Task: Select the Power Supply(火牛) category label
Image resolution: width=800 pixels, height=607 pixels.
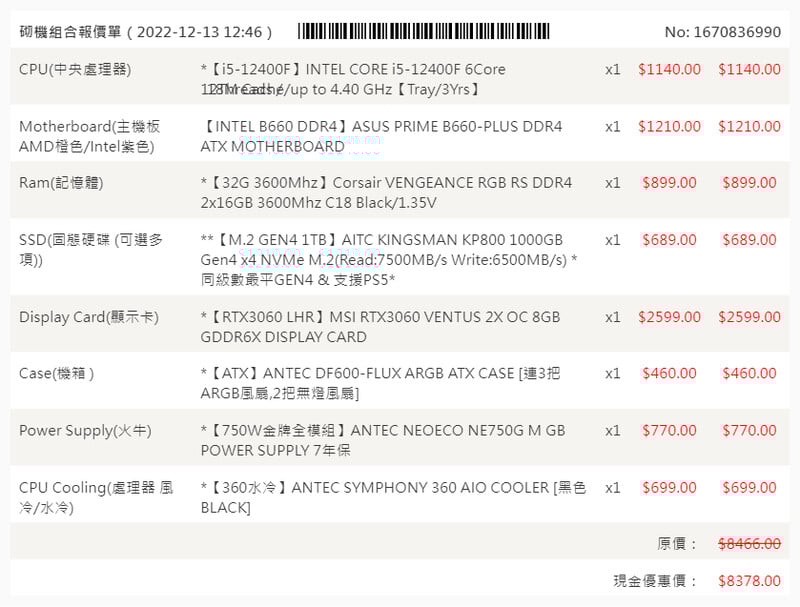Action: click(85, 431)
